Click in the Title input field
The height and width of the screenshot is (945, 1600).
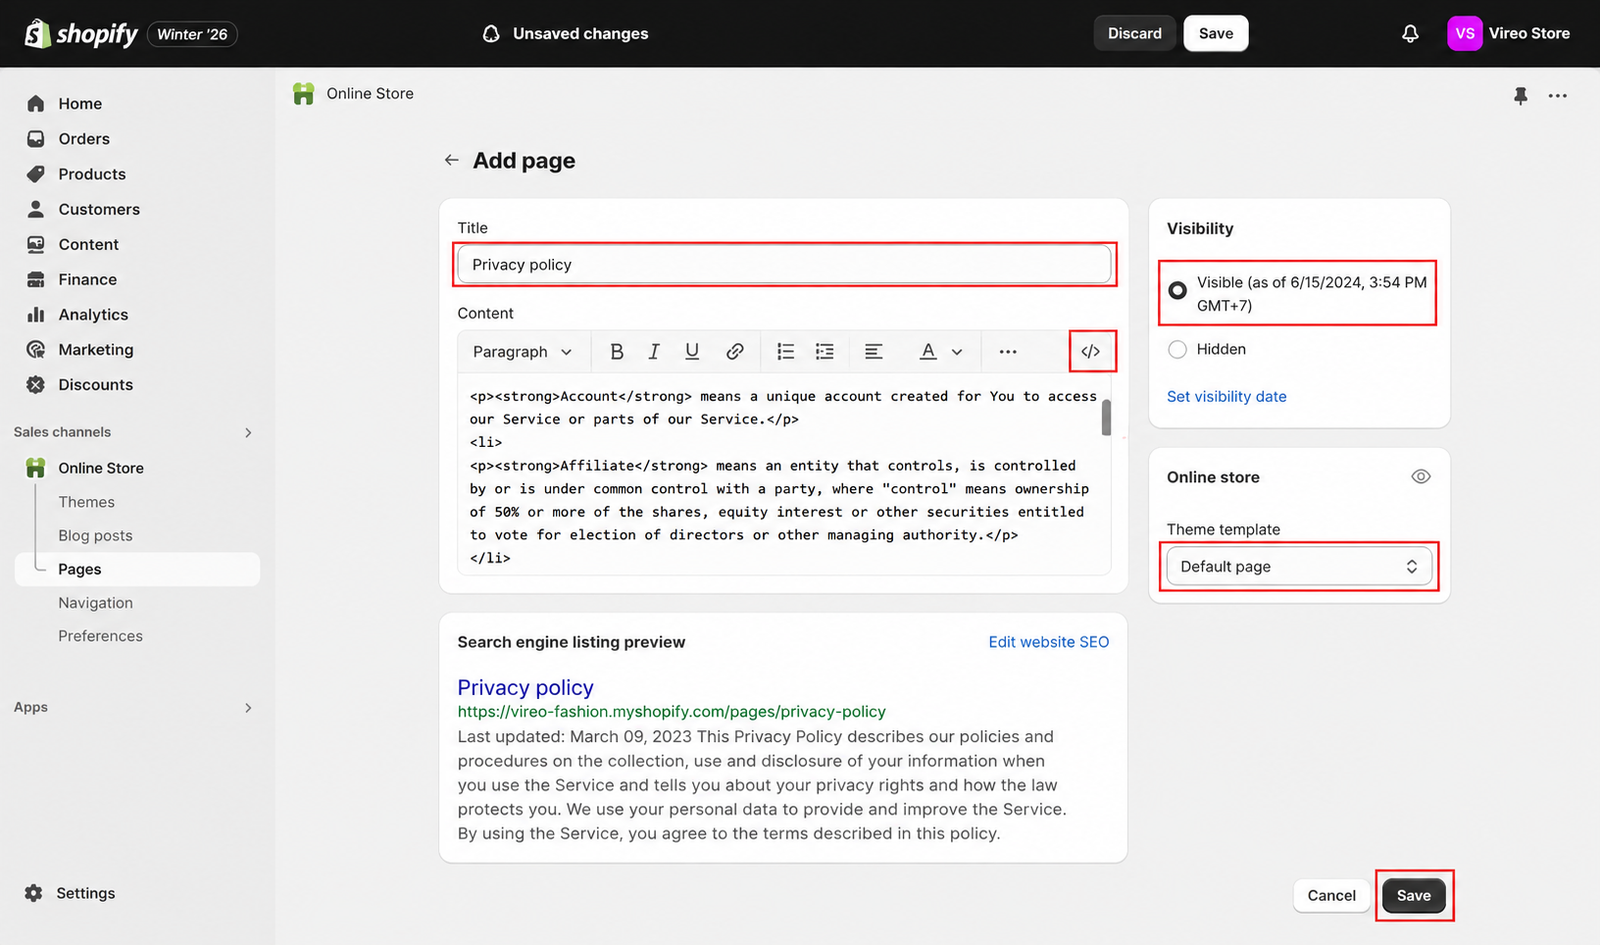tap(784, 265)
